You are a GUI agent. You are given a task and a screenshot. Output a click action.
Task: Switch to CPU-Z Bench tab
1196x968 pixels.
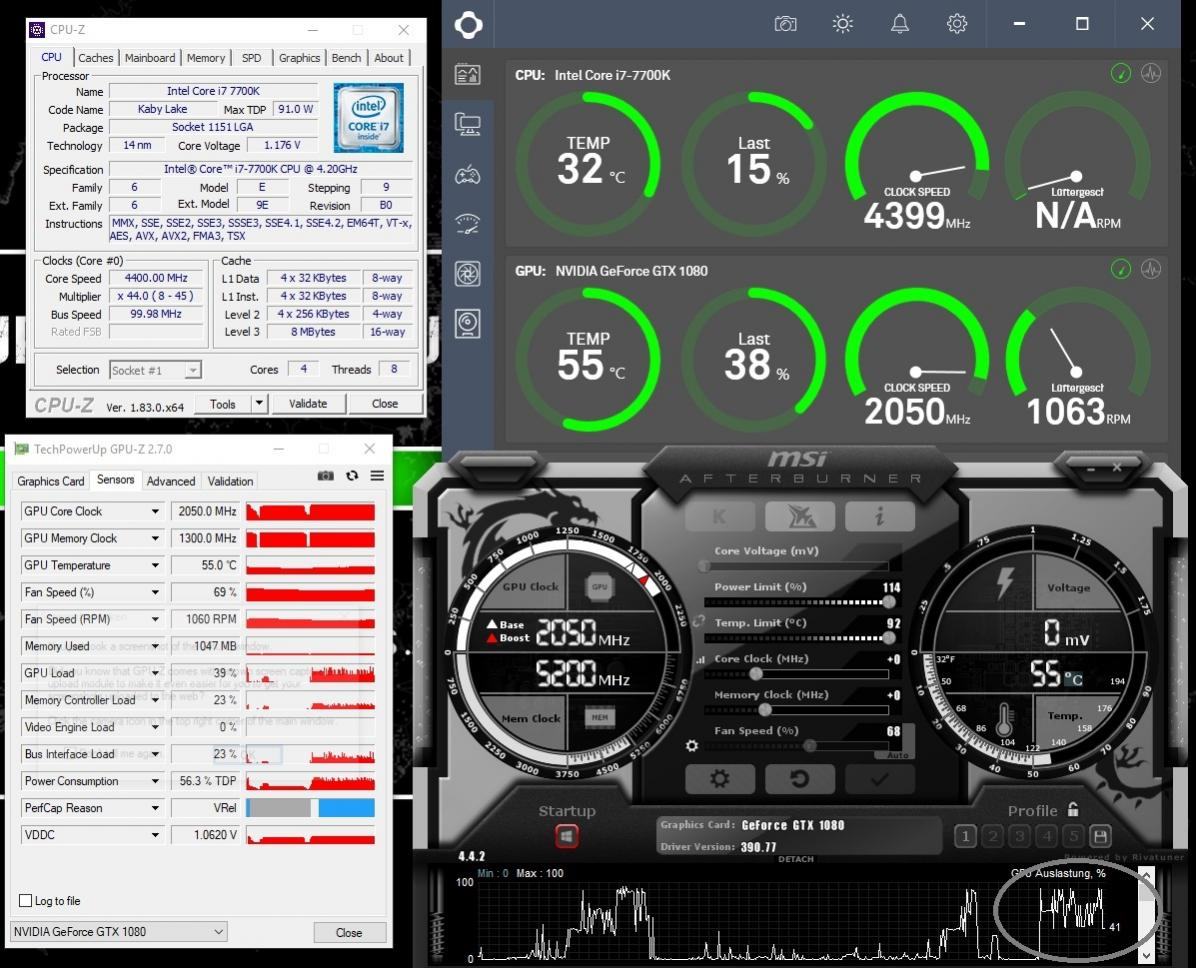point(346,58)
